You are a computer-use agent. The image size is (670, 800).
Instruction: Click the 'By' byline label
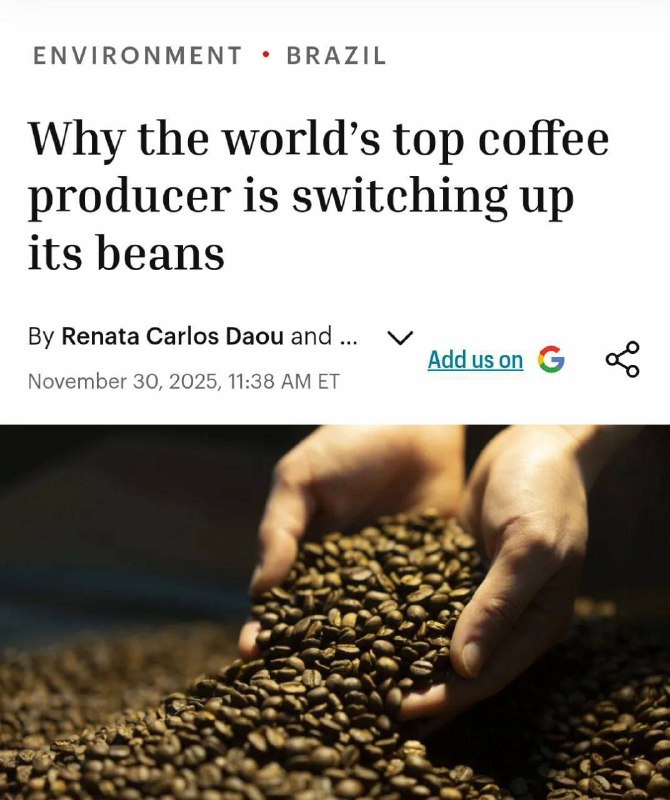(41, 337)
